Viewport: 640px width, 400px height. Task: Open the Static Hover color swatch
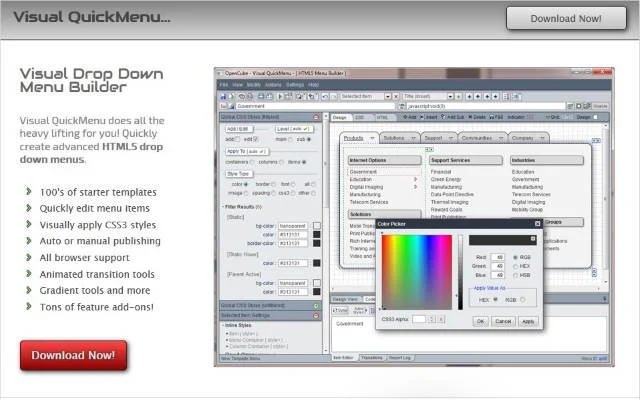(x=316, y=263)
